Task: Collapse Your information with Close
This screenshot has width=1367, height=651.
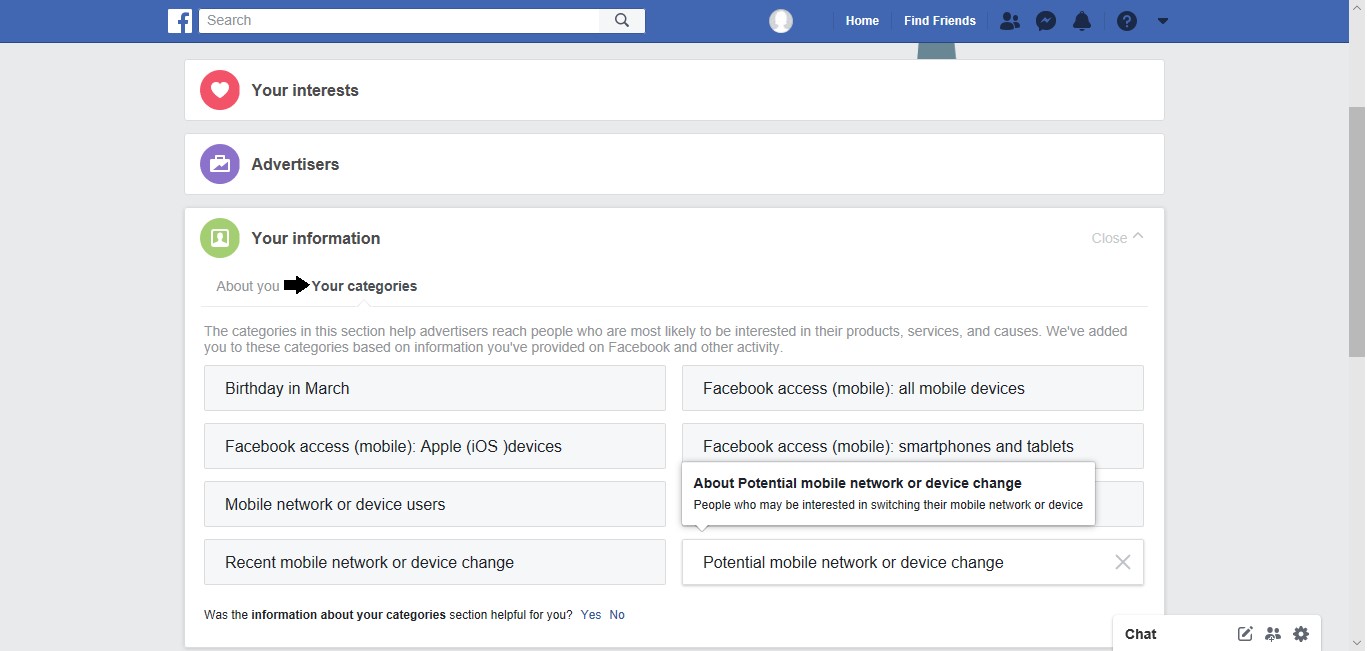Action: 1117,238
